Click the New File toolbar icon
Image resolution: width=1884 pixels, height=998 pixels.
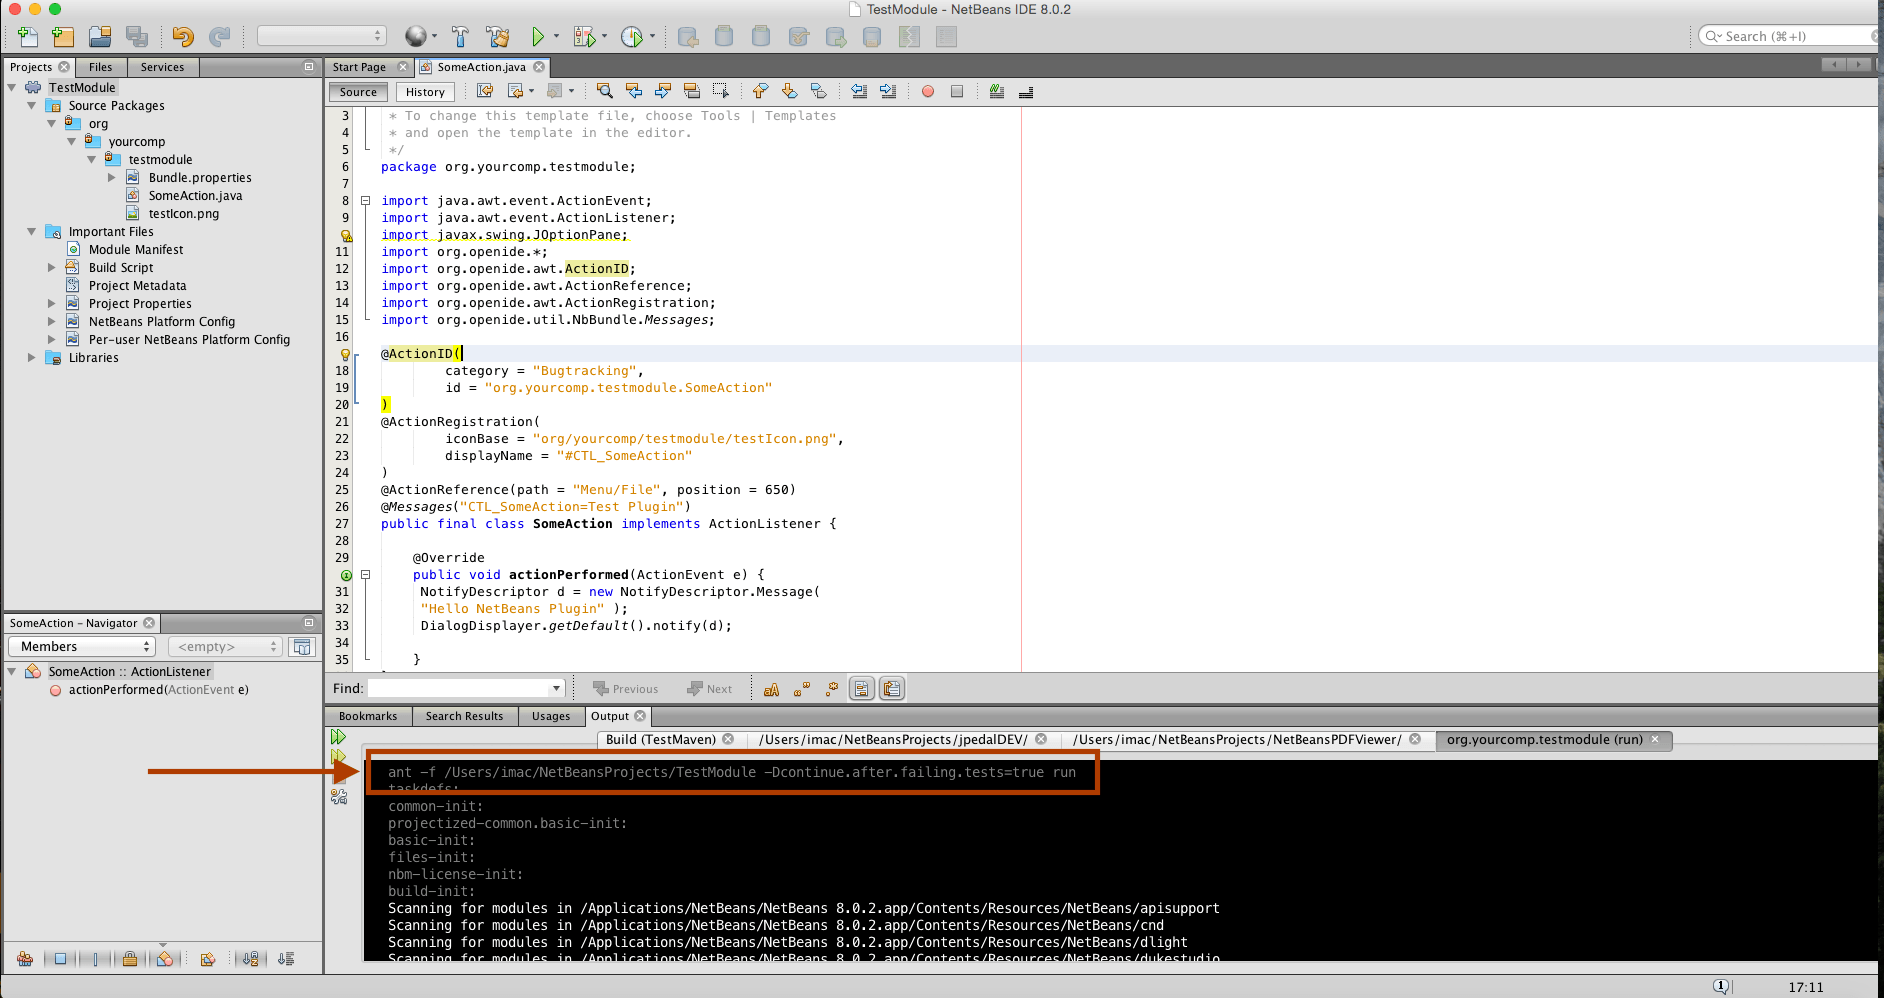point(28,37)
